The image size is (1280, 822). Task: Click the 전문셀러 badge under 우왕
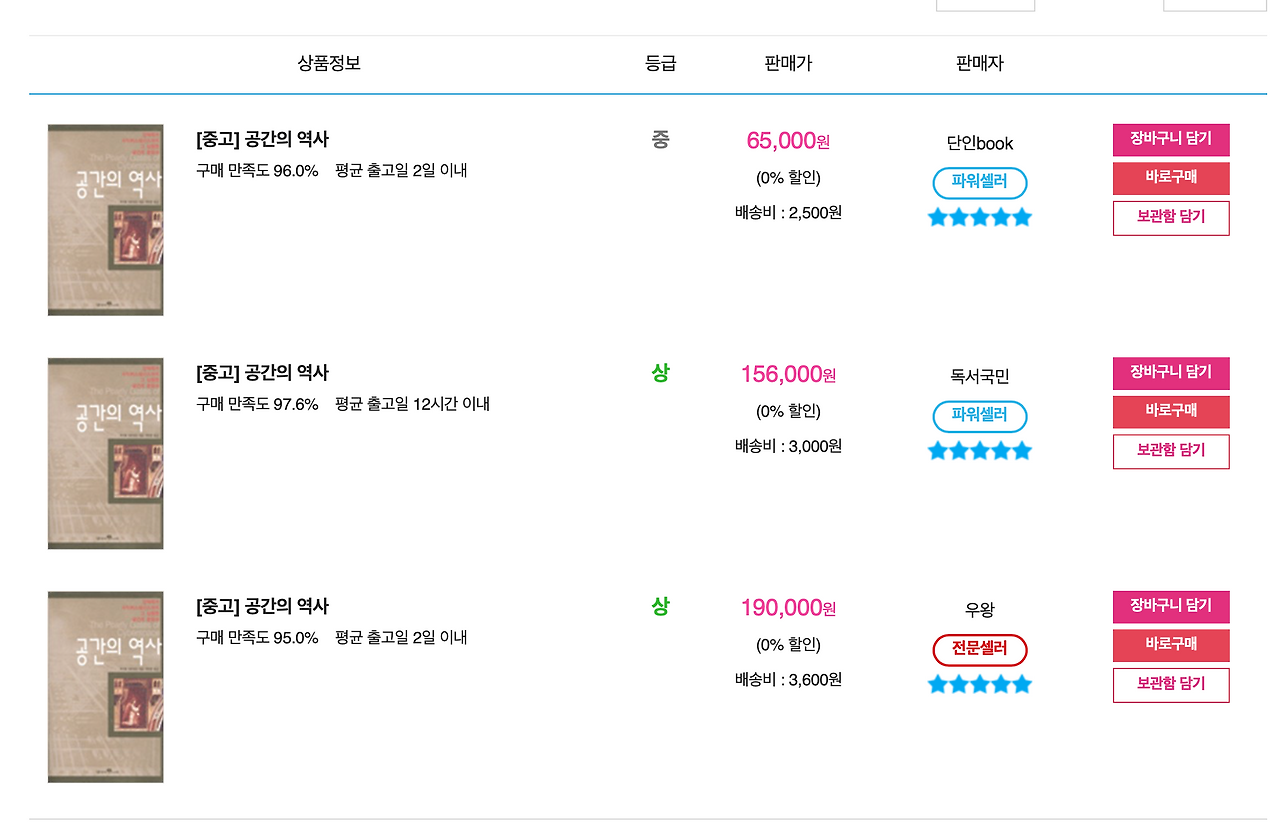(979, 650)
